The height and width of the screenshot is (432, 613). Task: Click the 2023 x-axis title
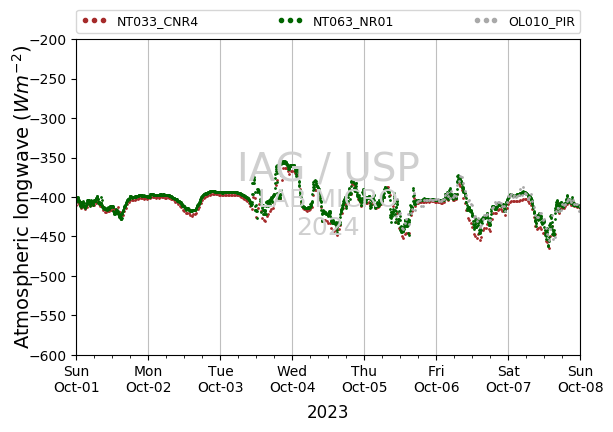click(x=328, y=412)
